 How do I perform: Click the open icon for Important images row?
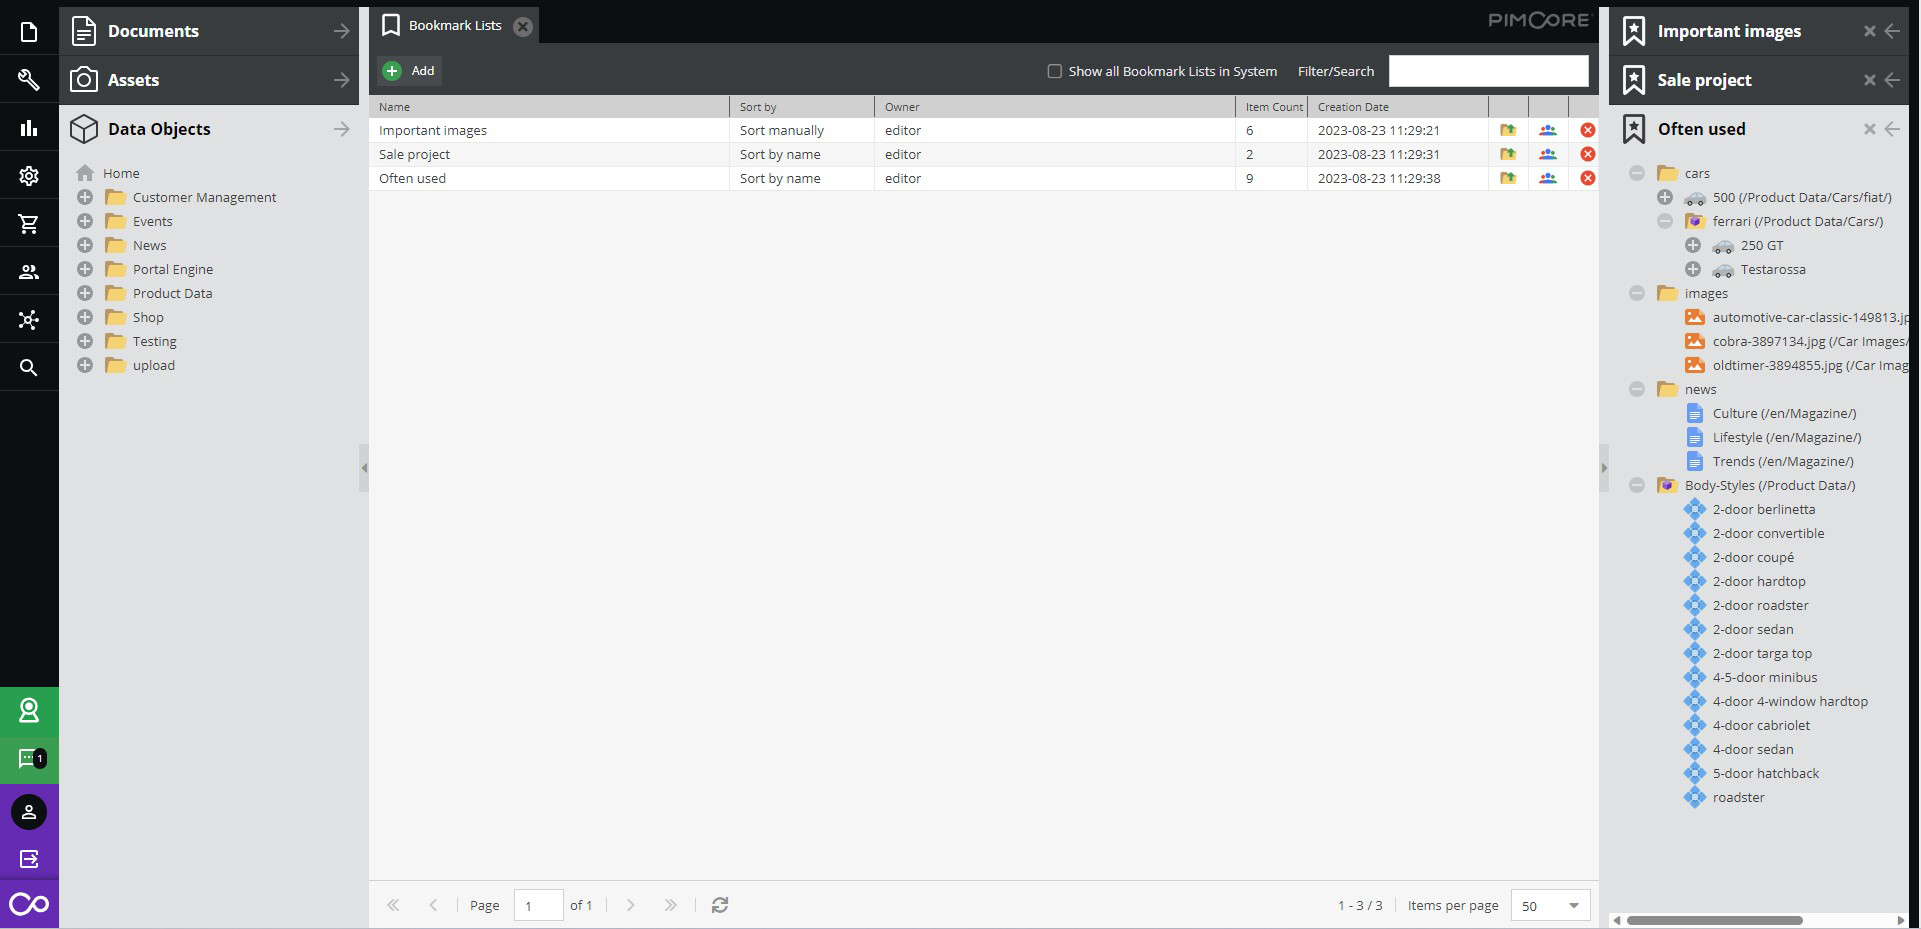pyautogui.click(x=1508, y=130)
